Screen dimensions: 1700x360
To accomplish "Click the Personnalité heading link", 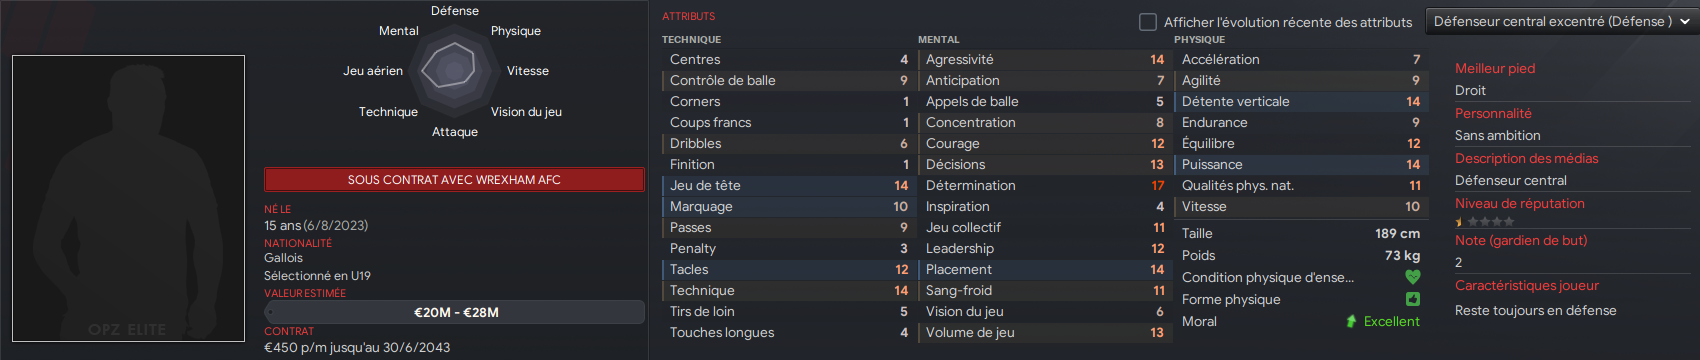I will (x=1493, y=113).
